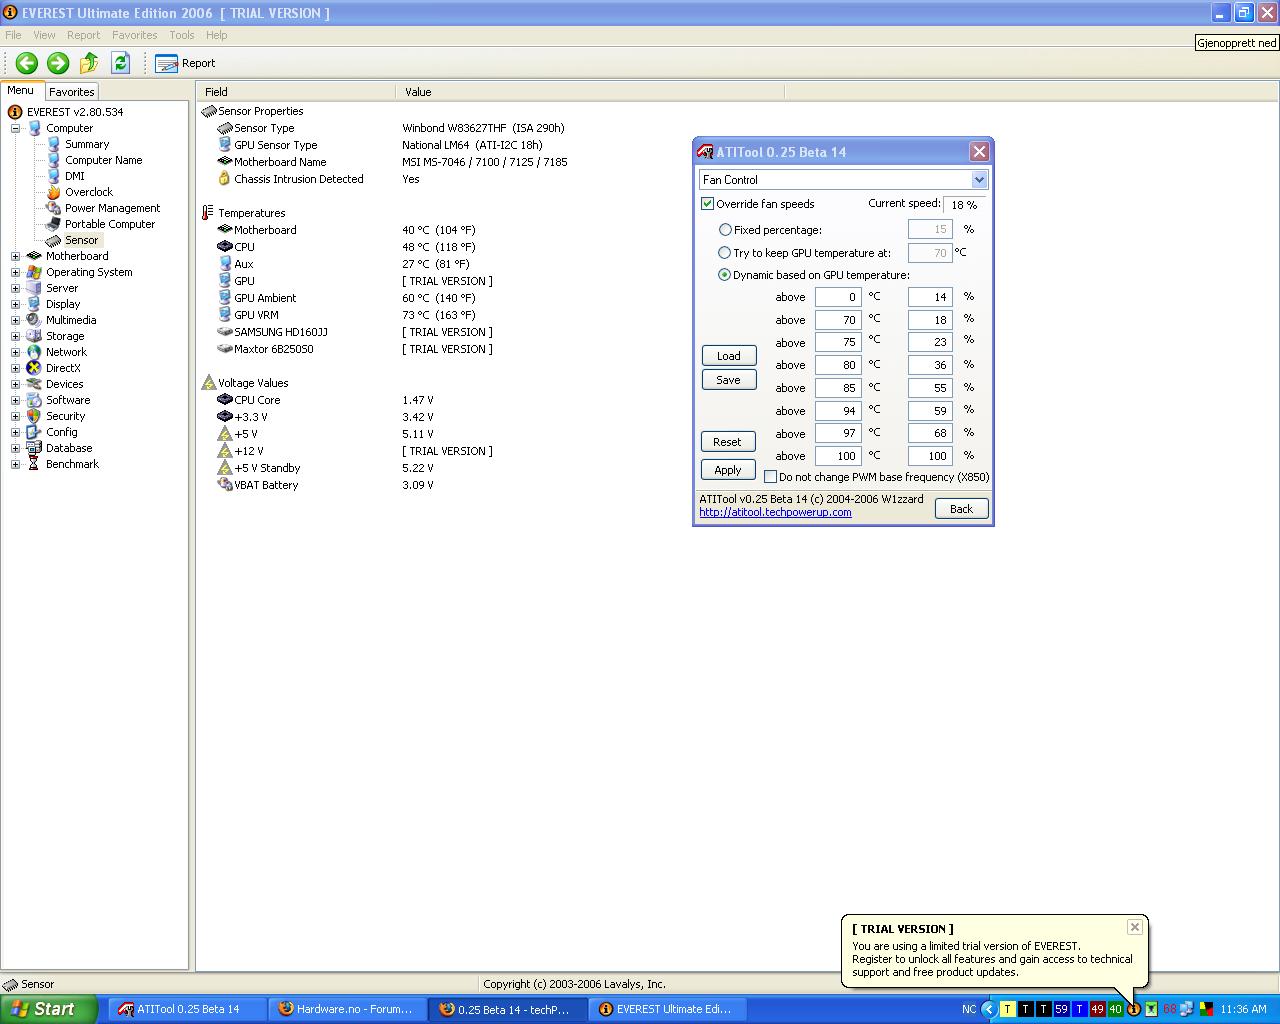This screenshot has height=1024, width=1280.
Task: Select the Computer Name tree item
Action: coord(103,160)
